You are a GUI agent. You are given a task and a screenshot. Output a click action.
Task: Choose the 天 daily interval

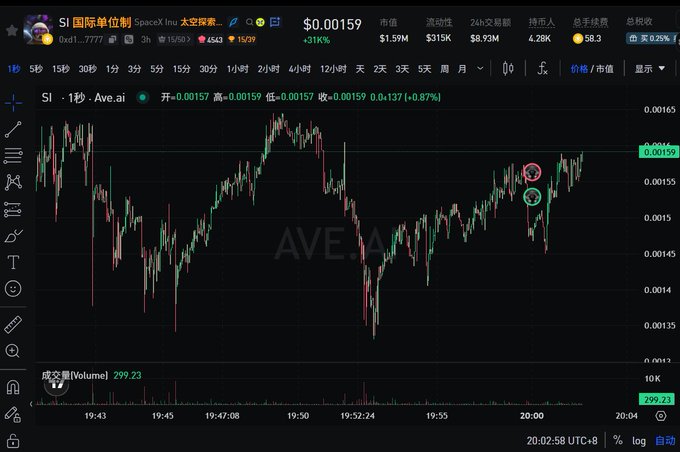coord(360,69)
